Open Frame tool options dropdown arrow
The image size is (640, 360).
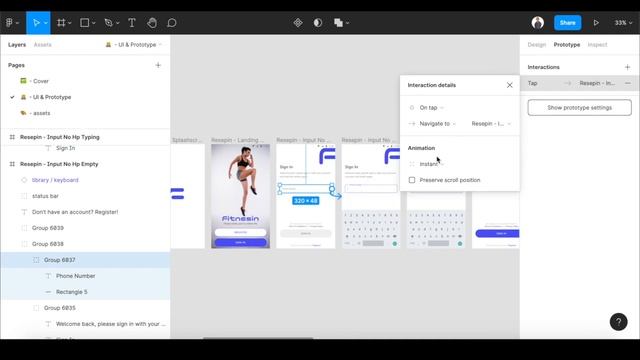coord(70,23)
